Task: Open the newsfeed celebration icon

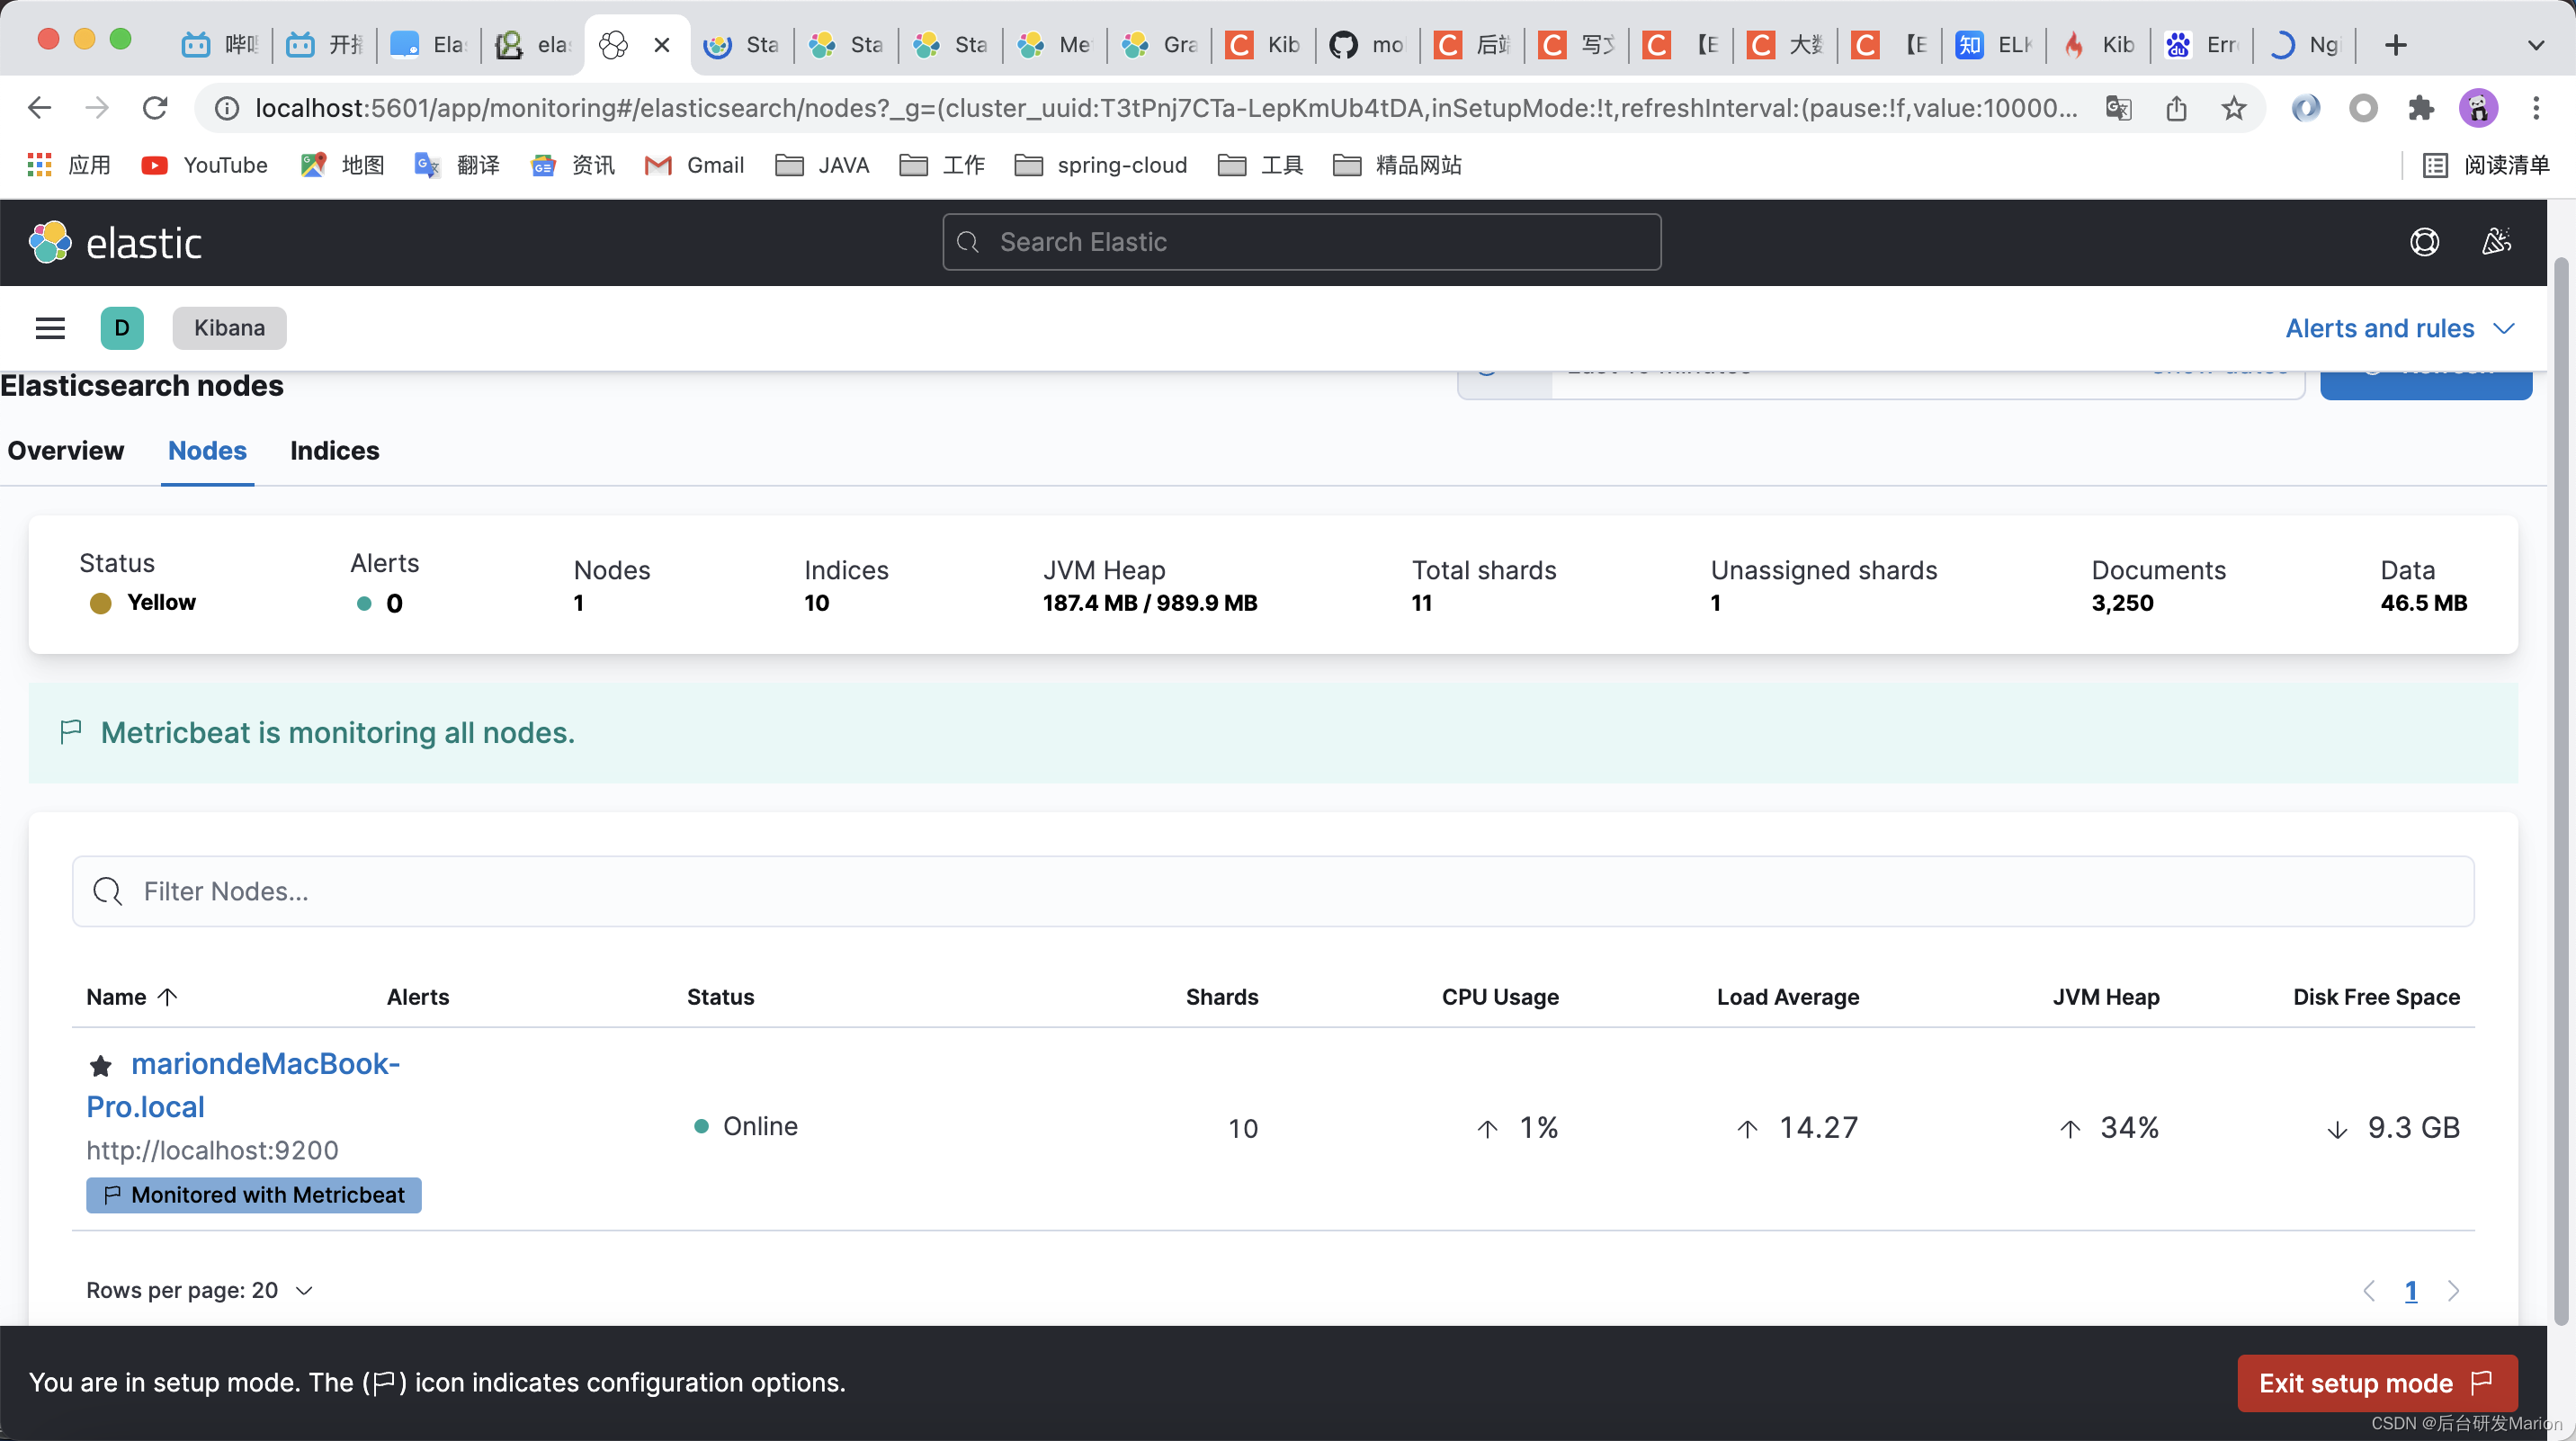Action: [x=2496, y=242]
